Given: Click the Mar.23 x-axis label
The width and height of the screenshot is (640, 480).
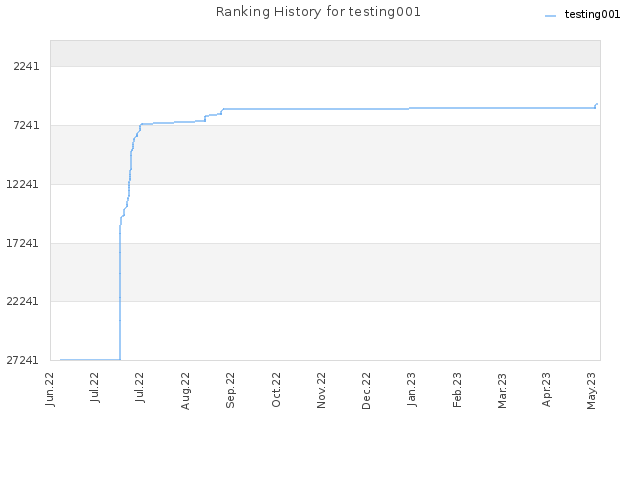Looking at the screenshot, I should [502, 390].
